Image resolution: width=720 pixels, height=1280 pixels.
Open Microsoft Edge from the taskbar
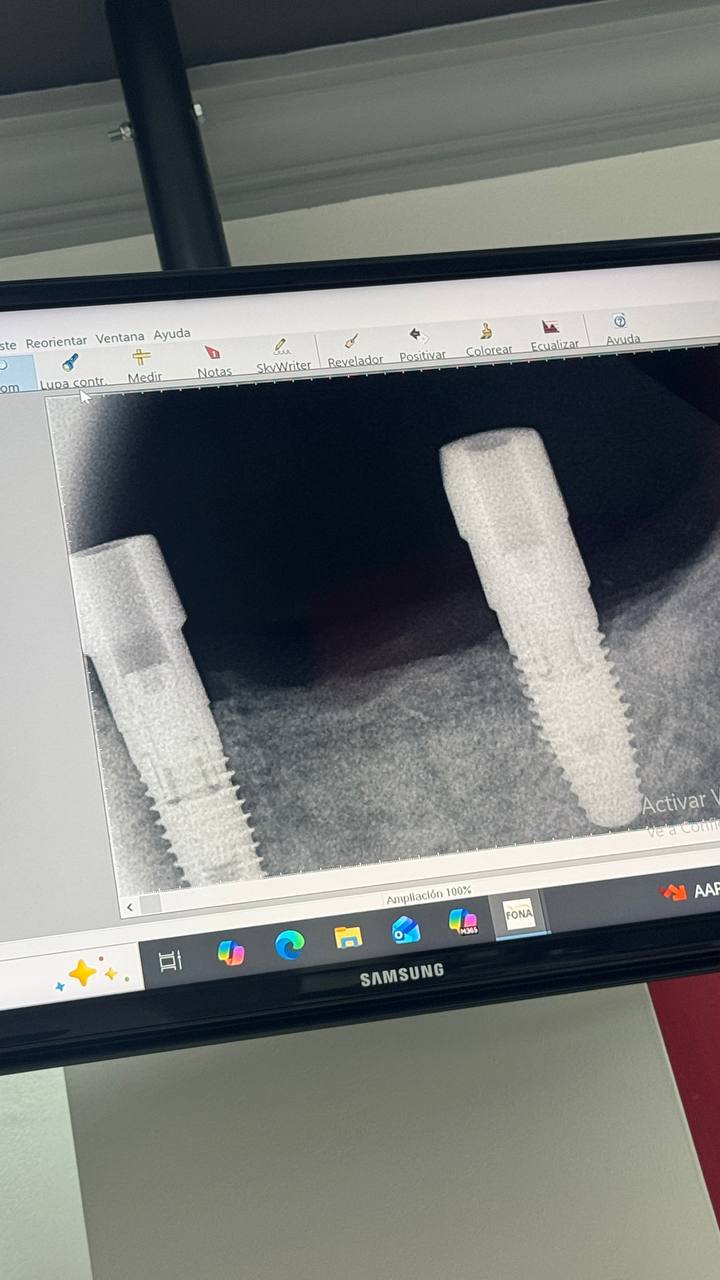(289, 945)
